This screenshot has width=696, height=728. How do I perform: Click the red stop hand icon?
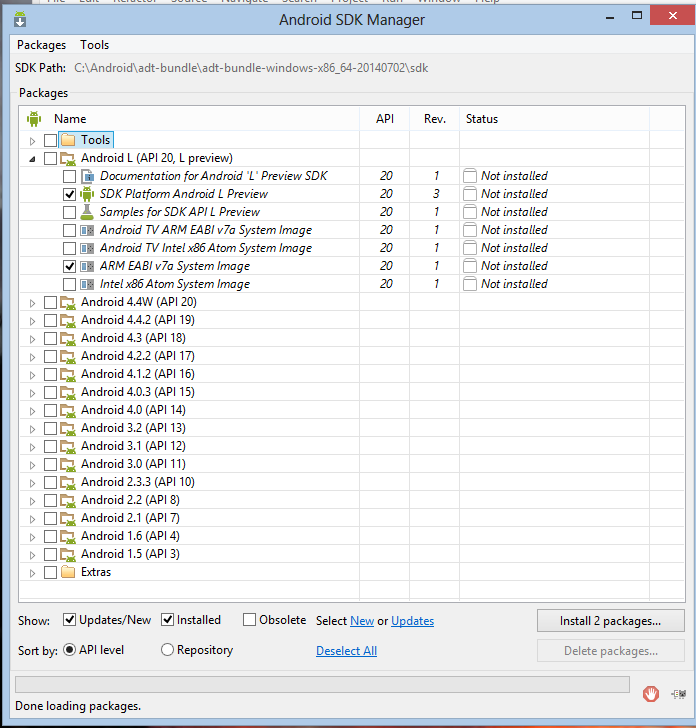pos(650,694)
